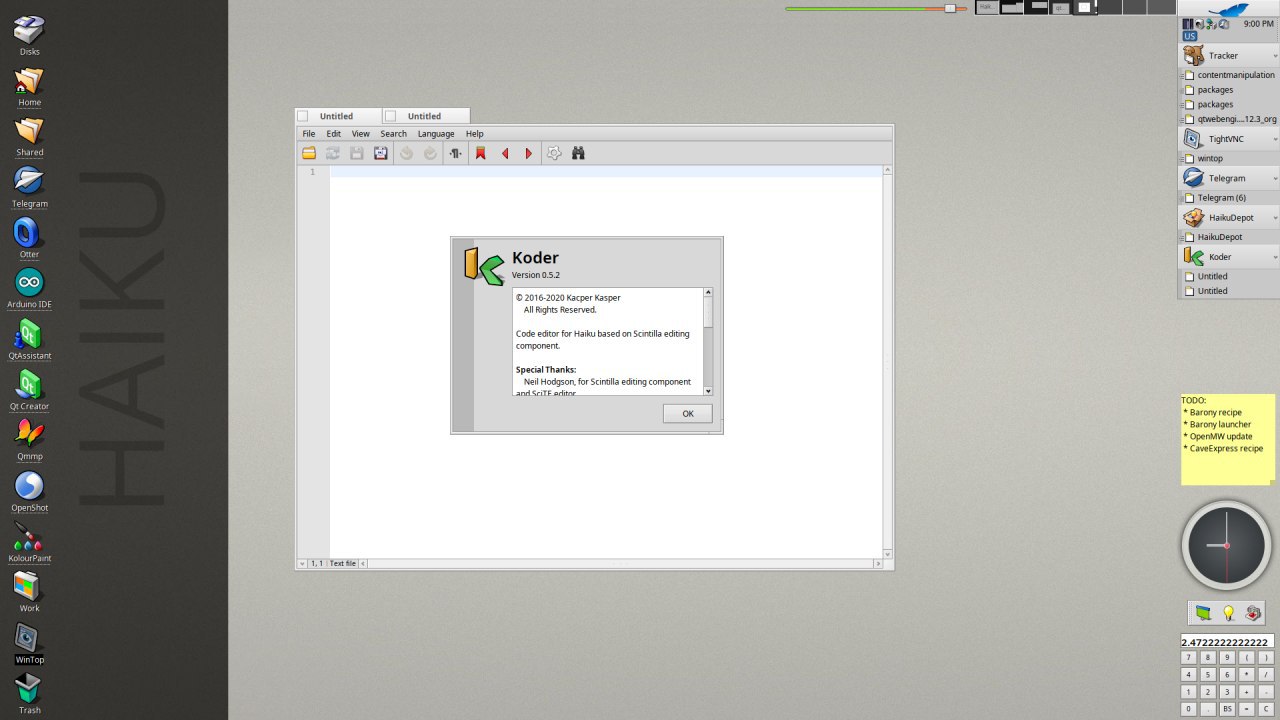1280x720 pixels.
Task: Launch Qmmp music player from desktop
Action: coord(29,439)
